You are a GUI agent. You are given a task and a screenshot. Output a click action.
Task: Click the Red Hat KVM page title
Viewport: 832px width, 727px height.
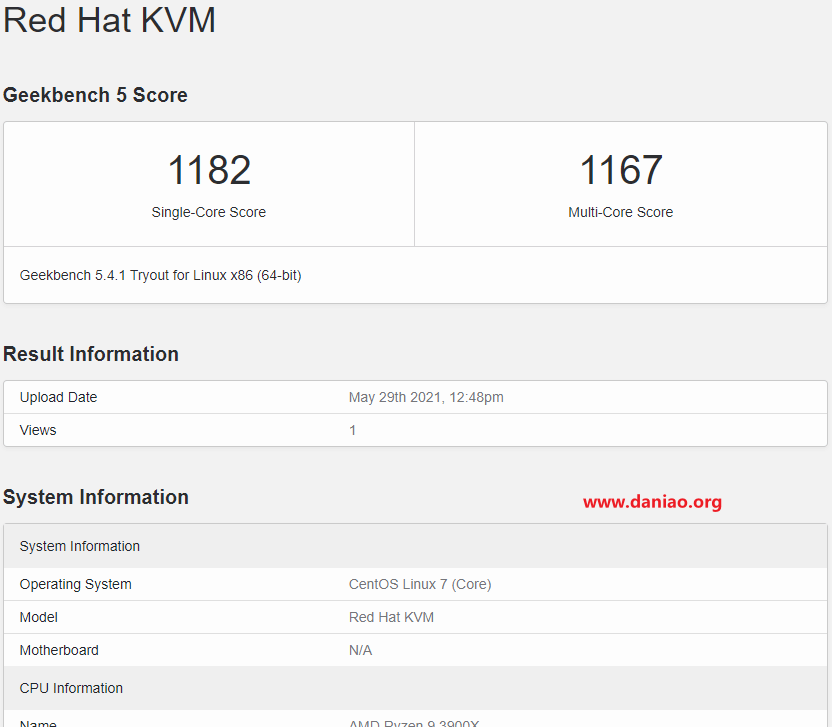pos(109,20)
